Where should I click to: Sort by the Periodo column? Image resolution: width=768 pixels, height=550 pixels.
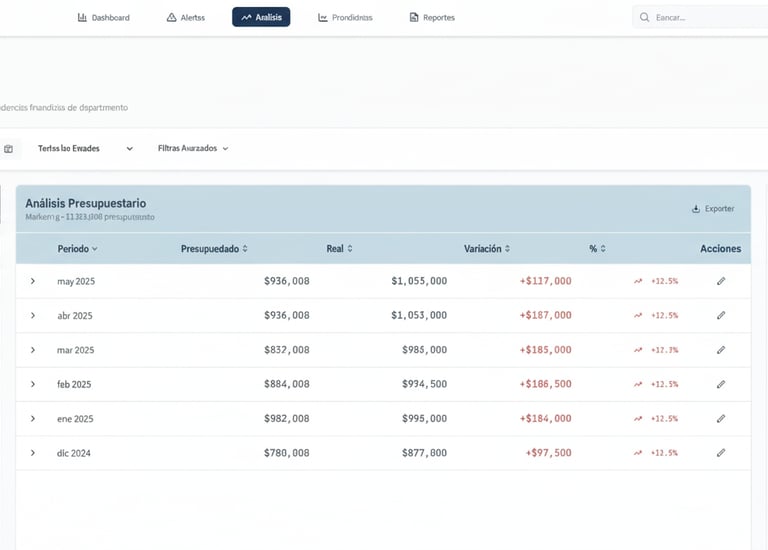pyautogui.click(x=77, y=249)
